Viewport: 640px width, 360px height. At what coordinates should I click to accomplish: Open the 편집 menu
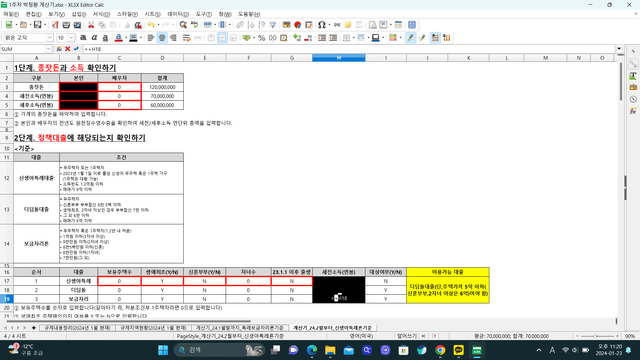click(33, 14)
